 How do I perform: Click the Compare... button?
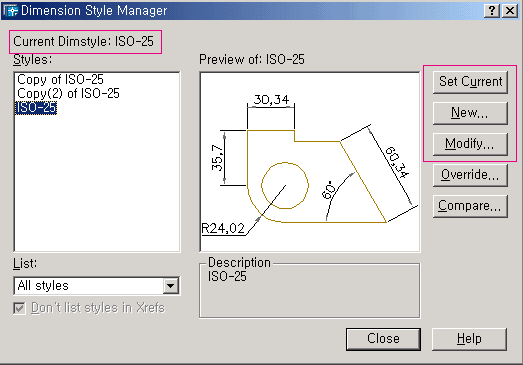(470, 206)
